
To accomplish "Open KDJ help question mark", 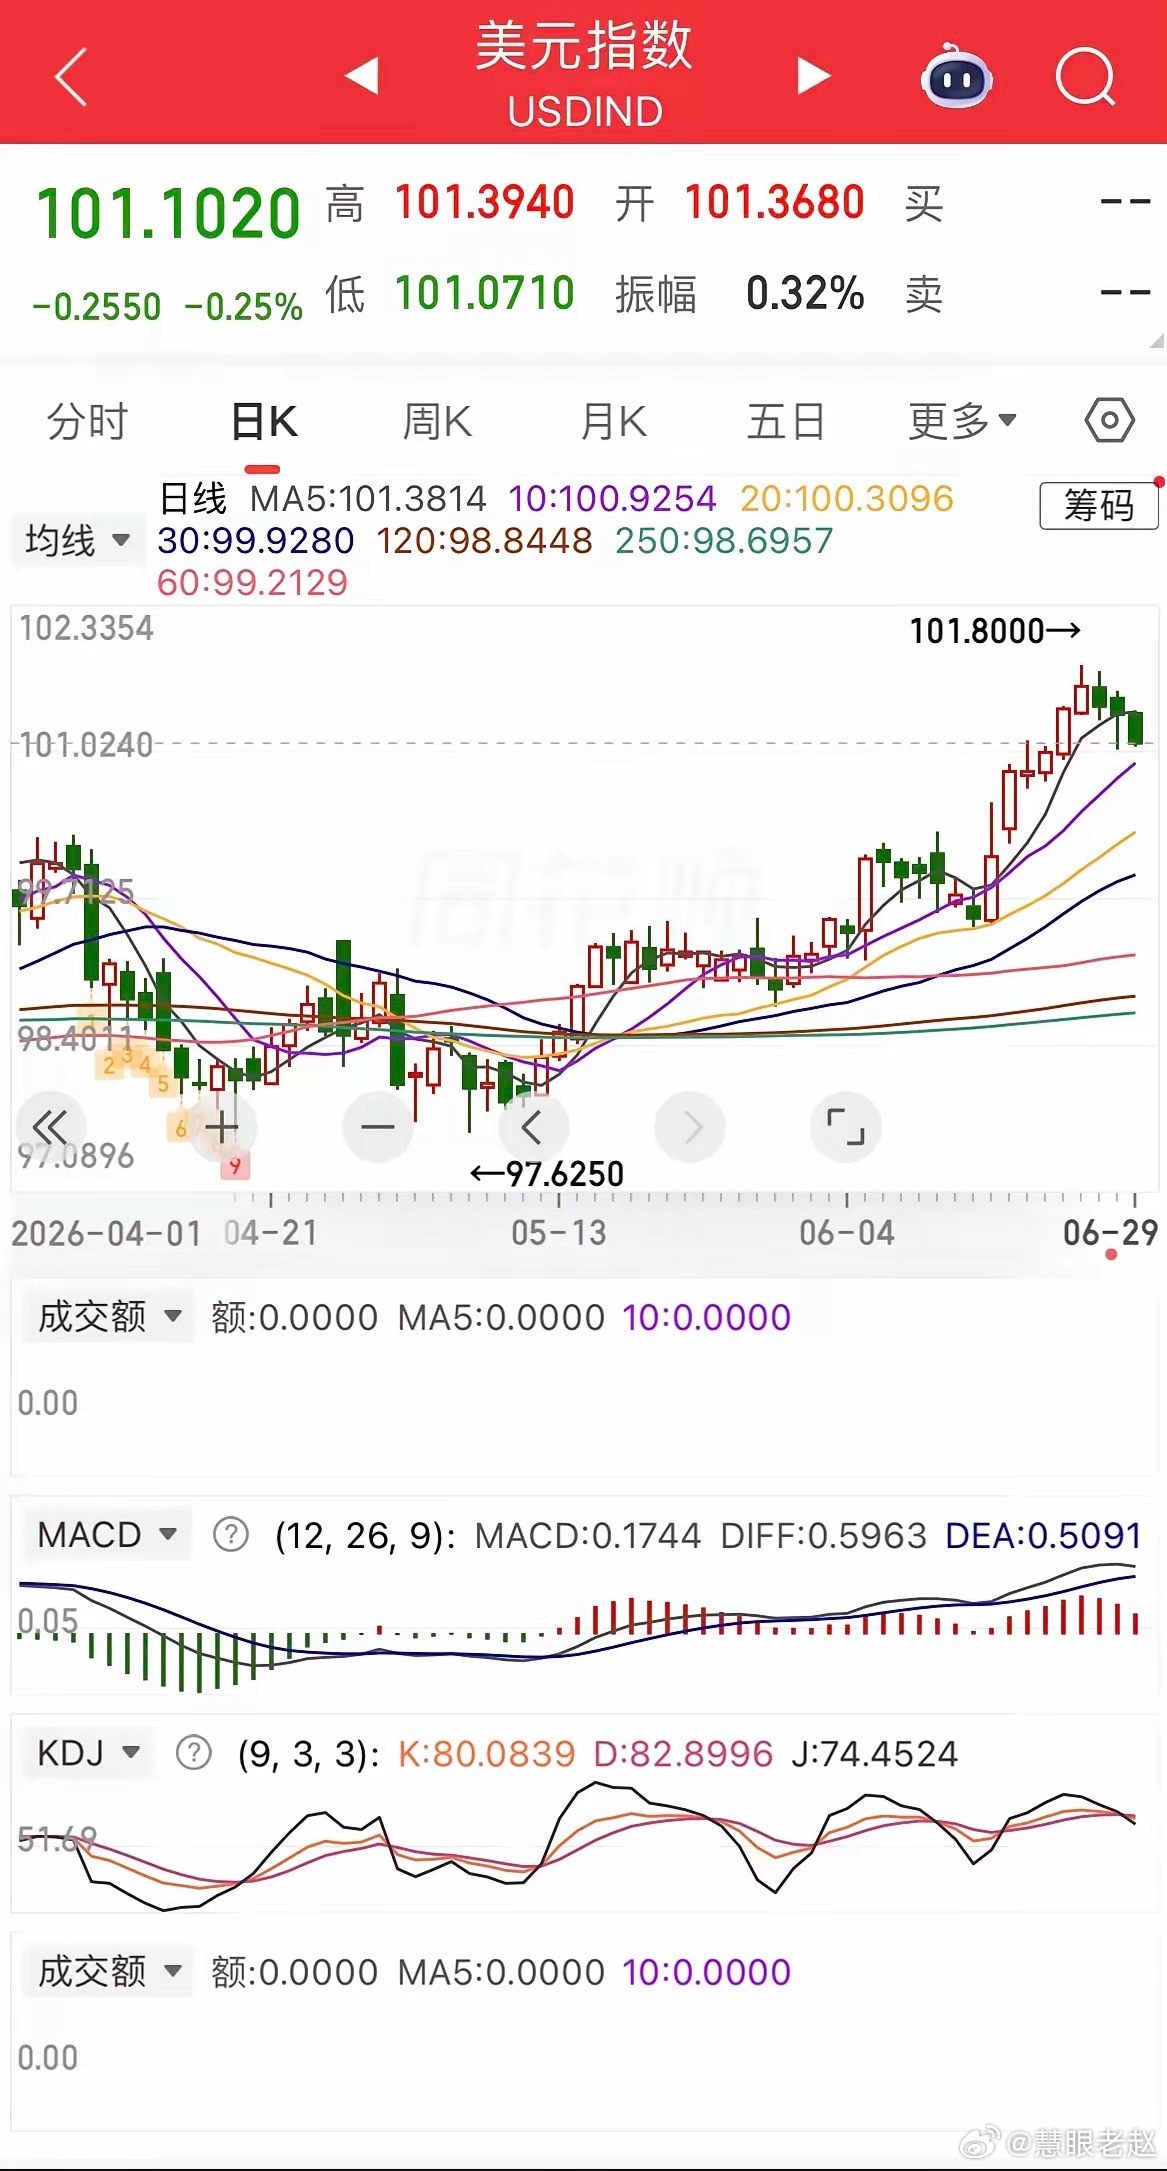I will click(194, 1753).
